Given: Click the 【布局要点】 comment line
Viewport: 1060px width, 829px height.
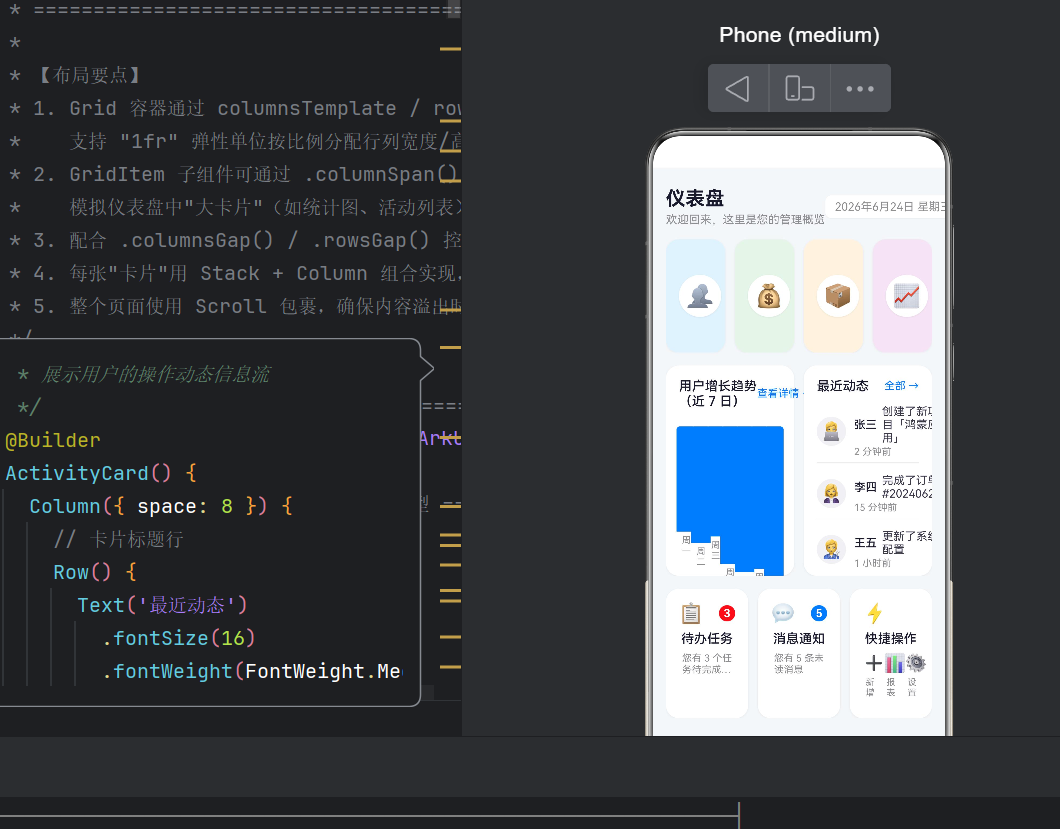Looking at the screenshot, I should [x=88, y=75].
